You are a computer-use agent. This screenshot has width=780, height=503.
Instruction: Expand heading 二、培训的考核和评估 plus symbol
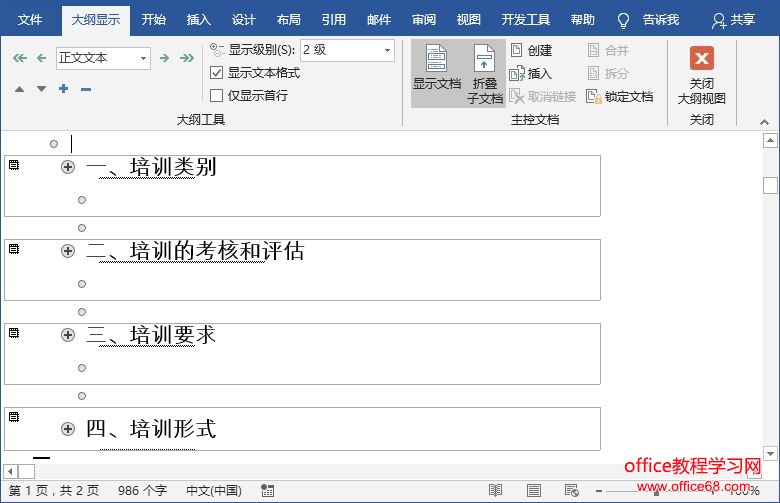point(68,251)
